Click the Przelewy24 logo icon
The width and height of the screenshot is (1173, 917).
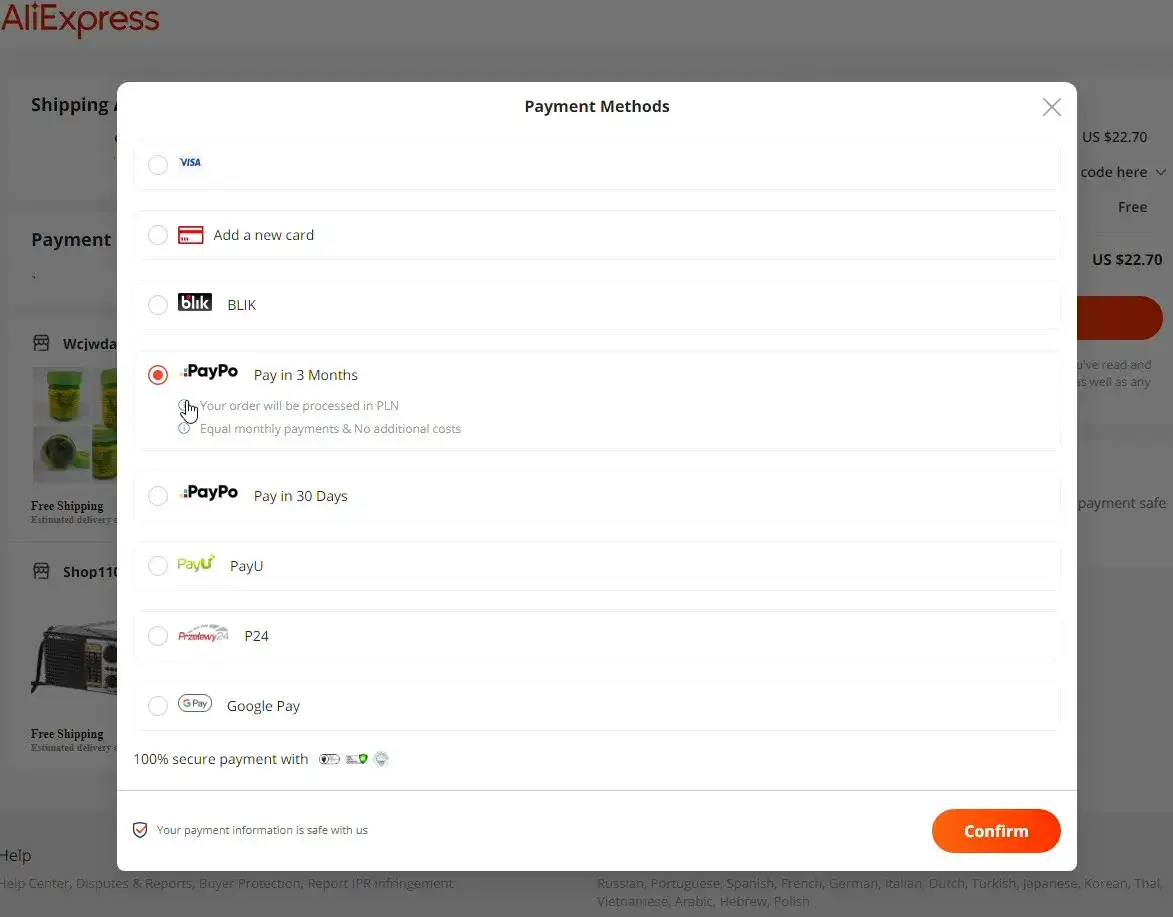tap(203, 635)
